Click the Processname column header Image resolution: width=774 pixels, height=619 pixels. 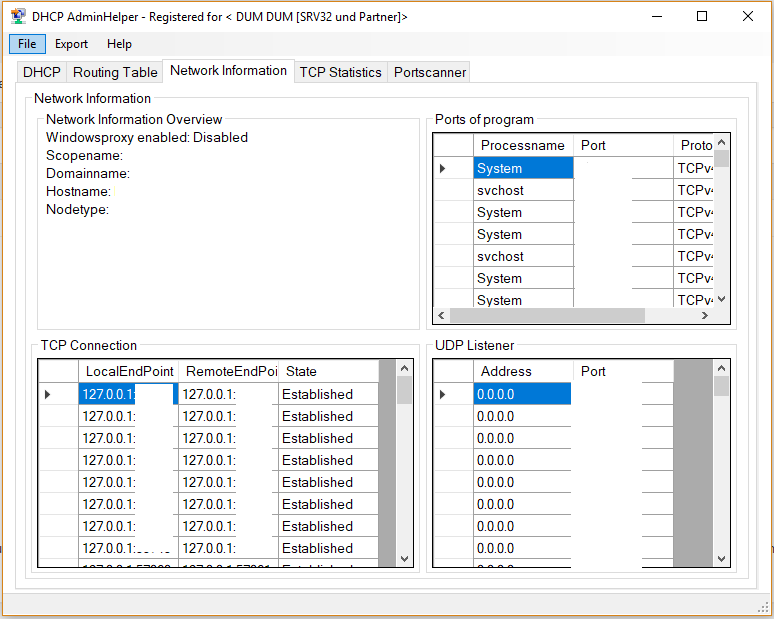coord(523,145)
